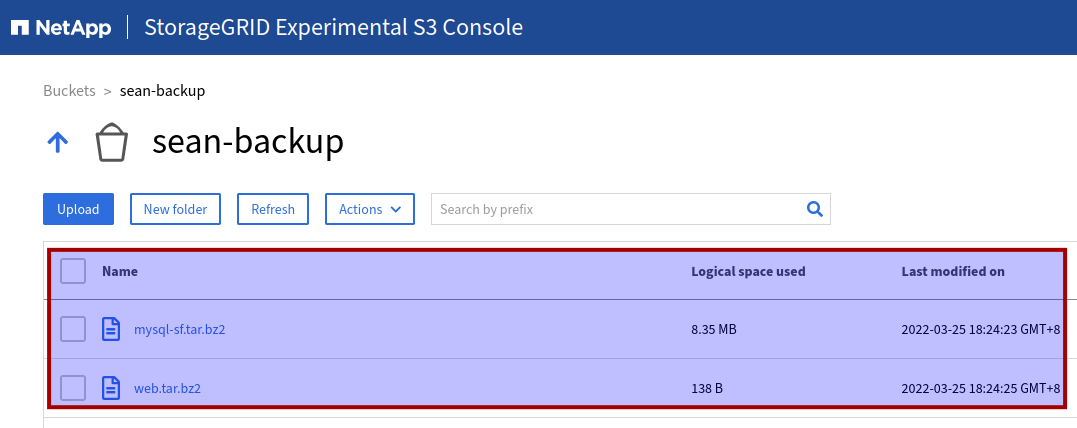
Task: Check the box for web.tar.bz2
Action: click(73, 388)
